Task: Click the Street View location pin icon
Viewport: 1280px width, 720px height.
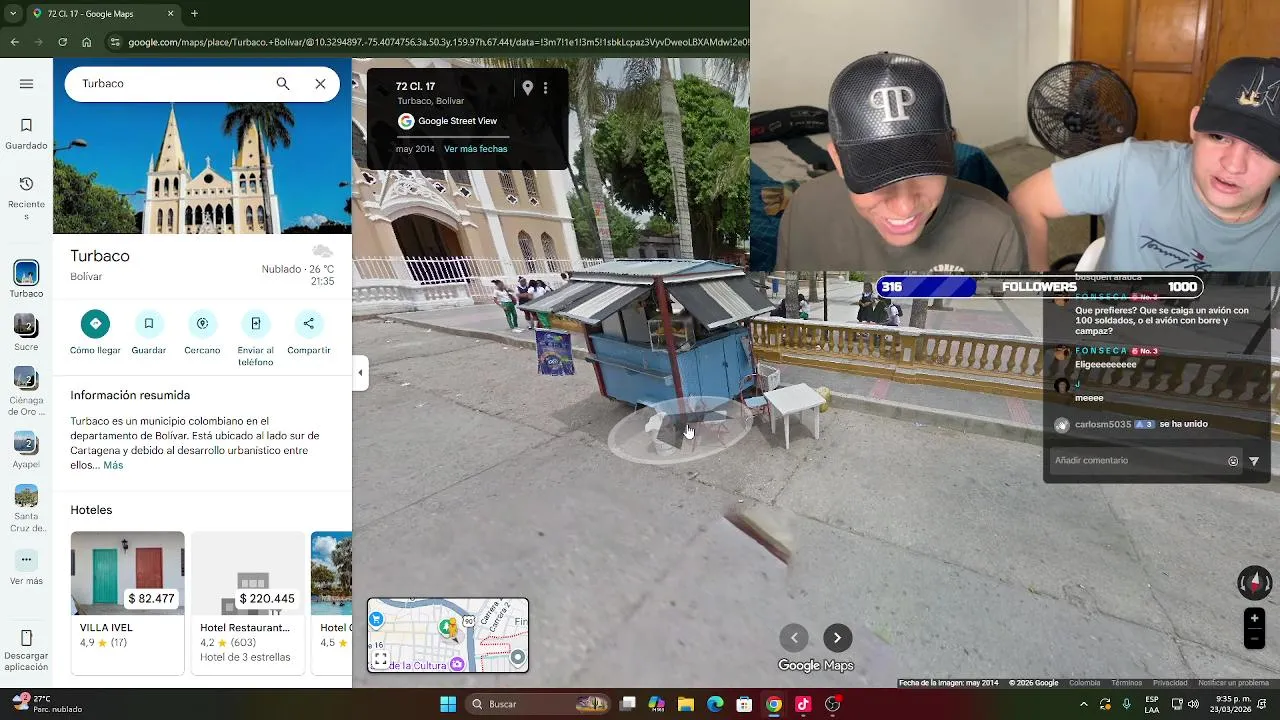Action: (528, 88)
